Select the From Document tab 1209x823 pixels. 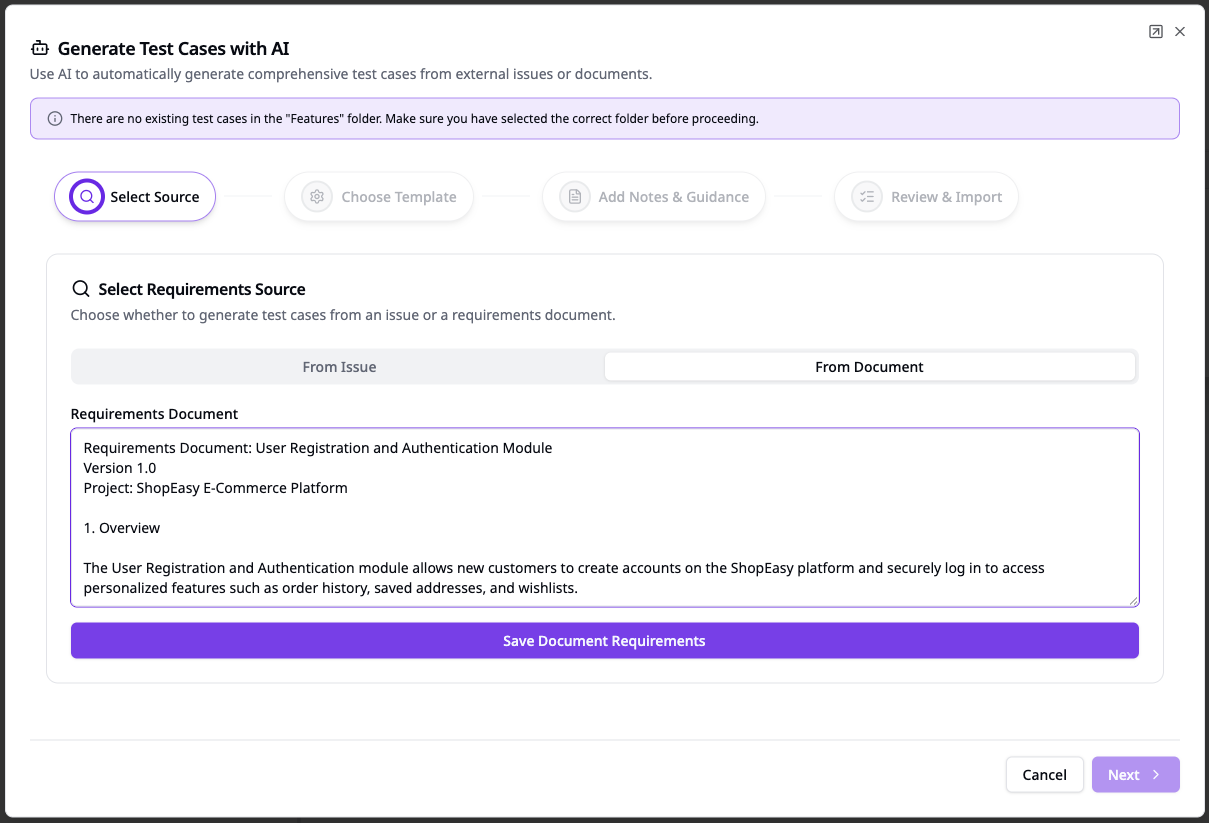pos(869,366)
